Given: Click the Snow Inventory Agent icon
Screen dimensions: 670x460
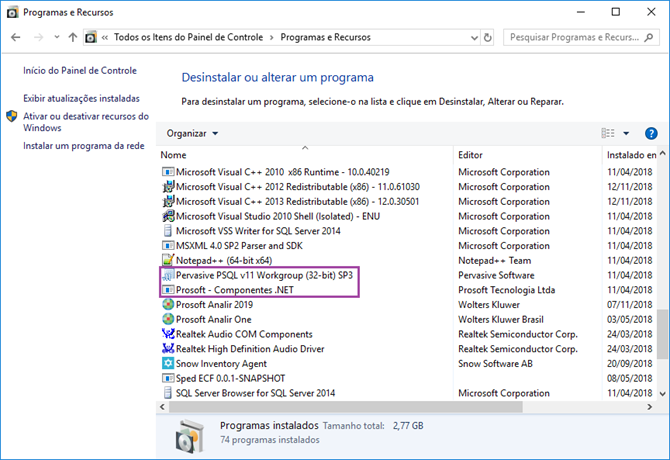Looking at the screenshot, I should coord(168,363).
